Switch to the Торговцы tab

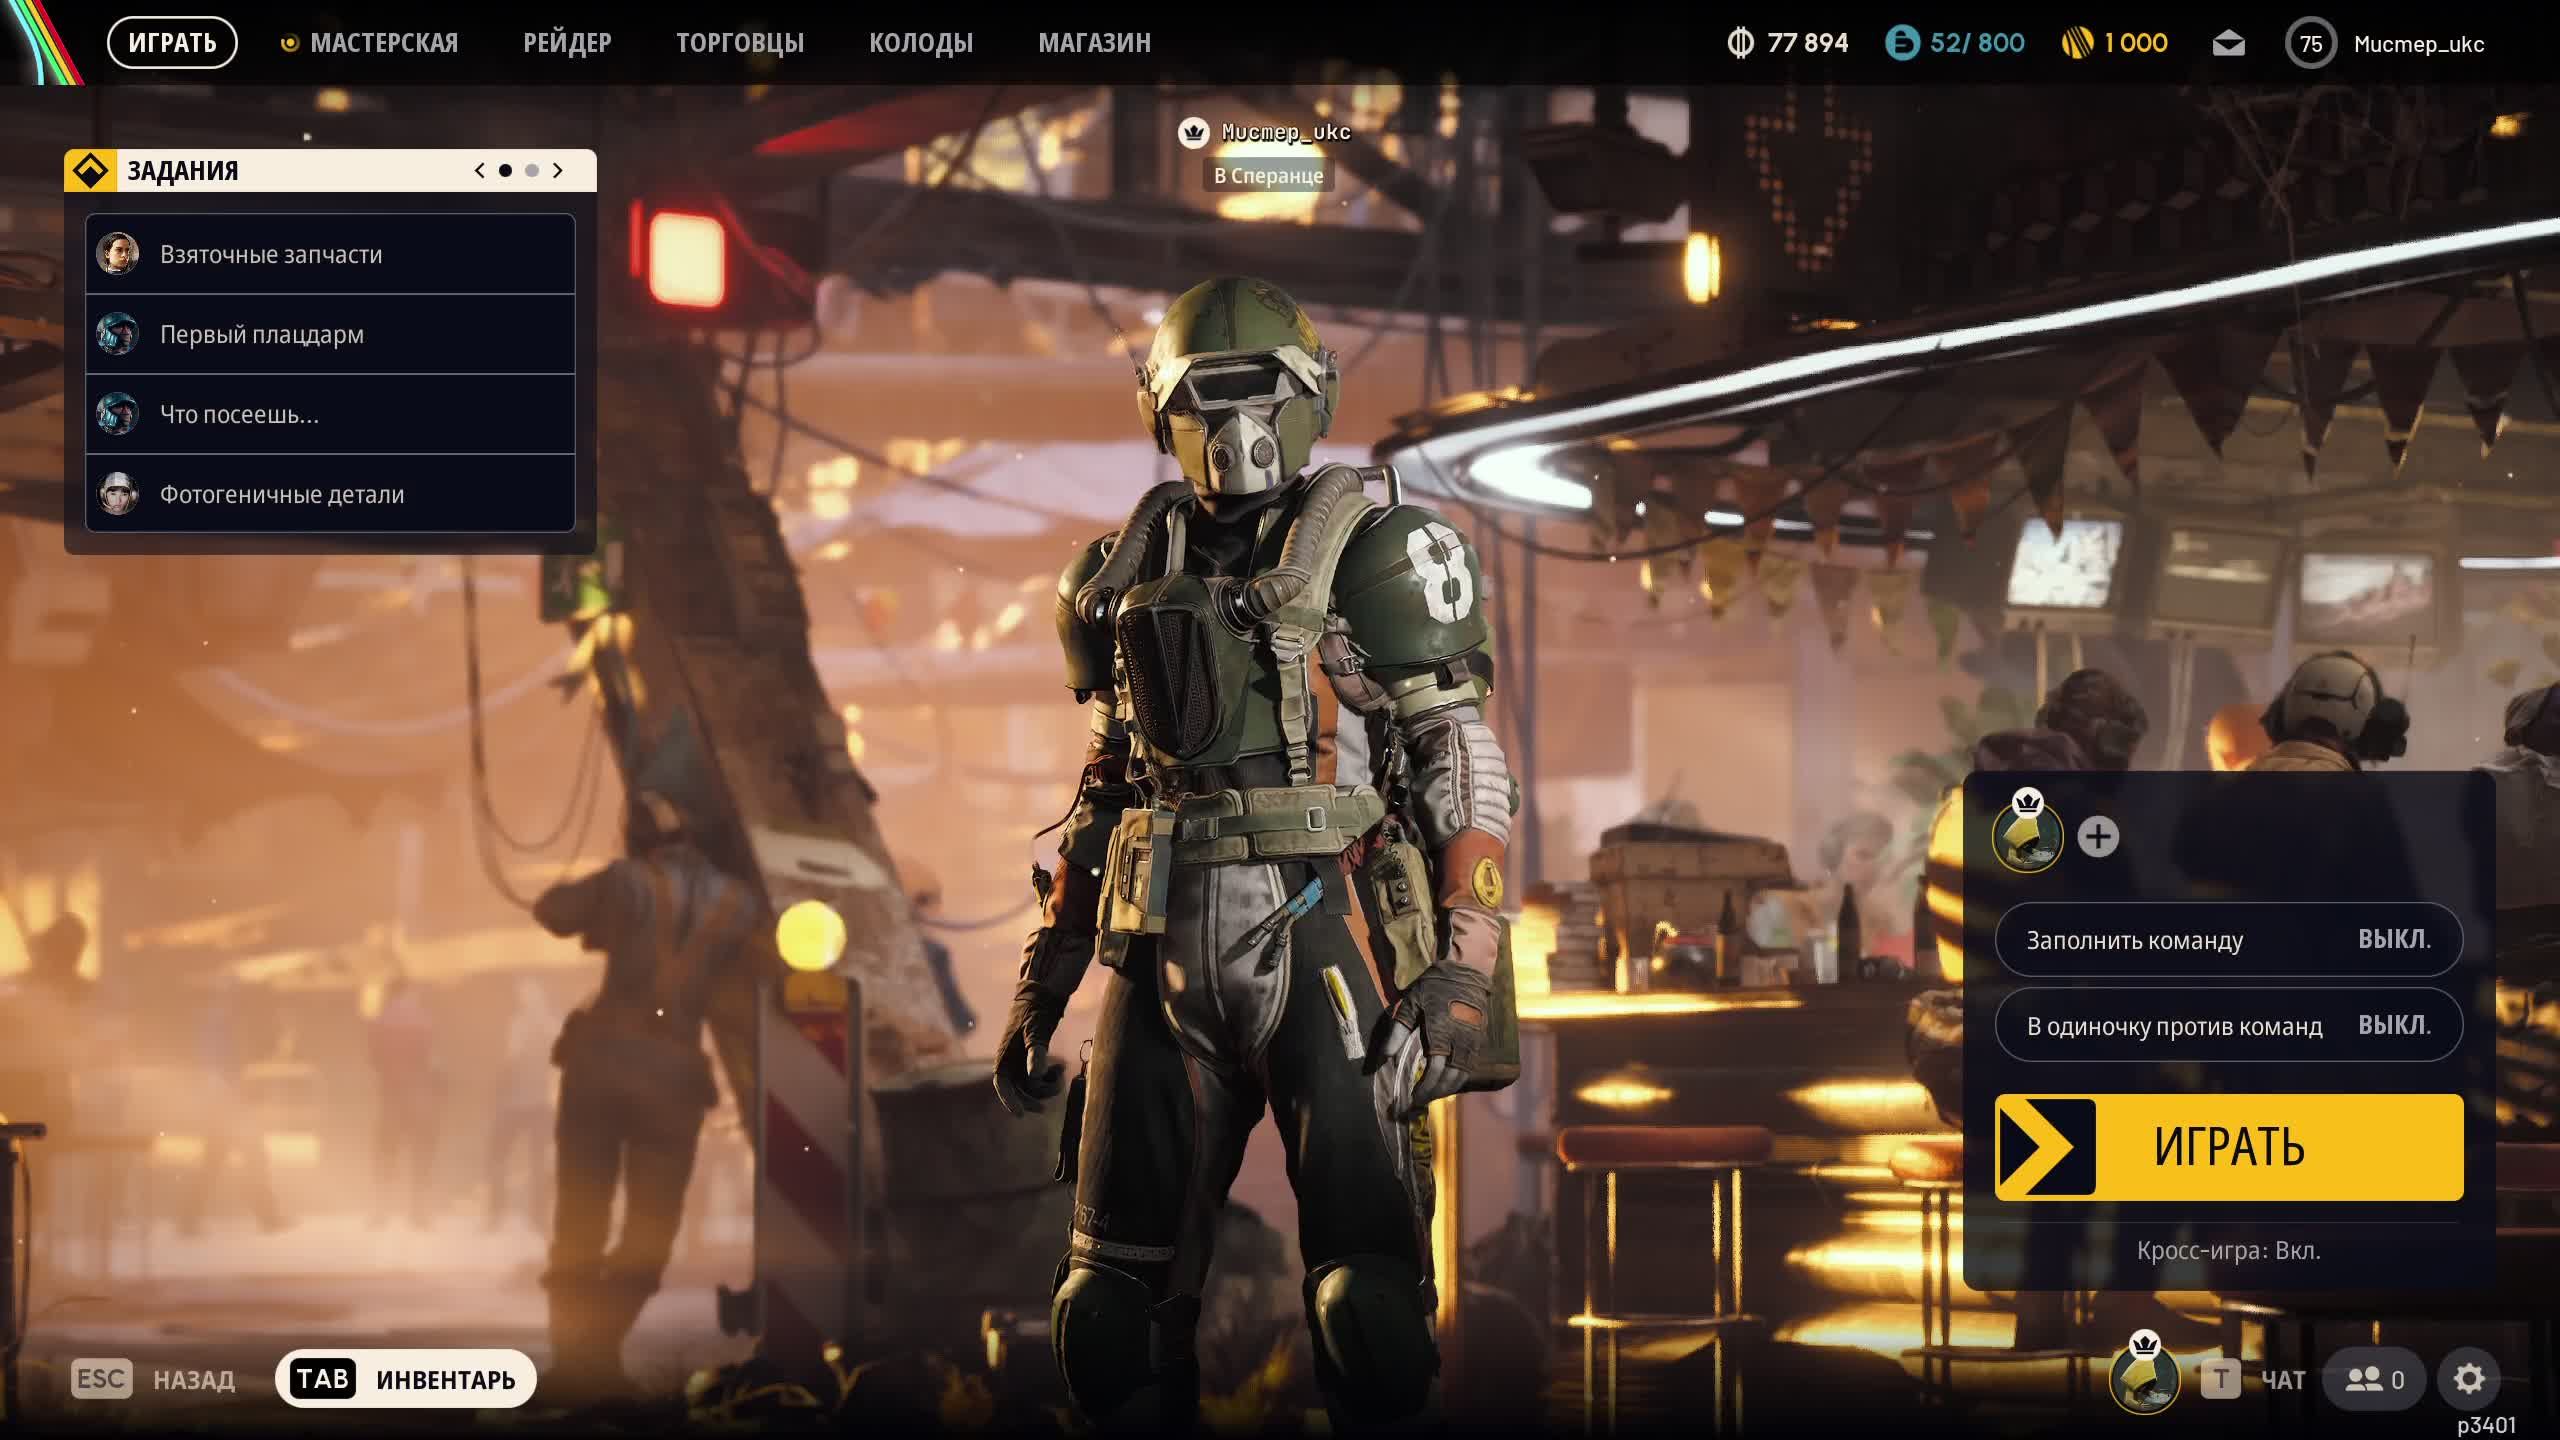[x=740, y=43]
